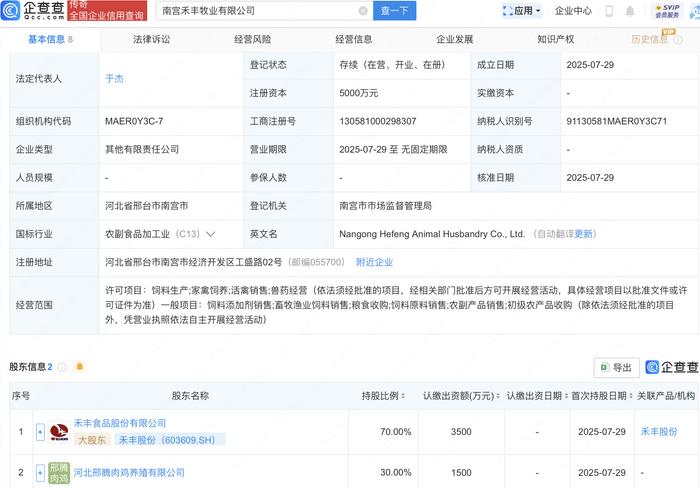
Task: Expand the 河北邢腾肉鸡养殖 shareholder row
Action: point(40,472)
